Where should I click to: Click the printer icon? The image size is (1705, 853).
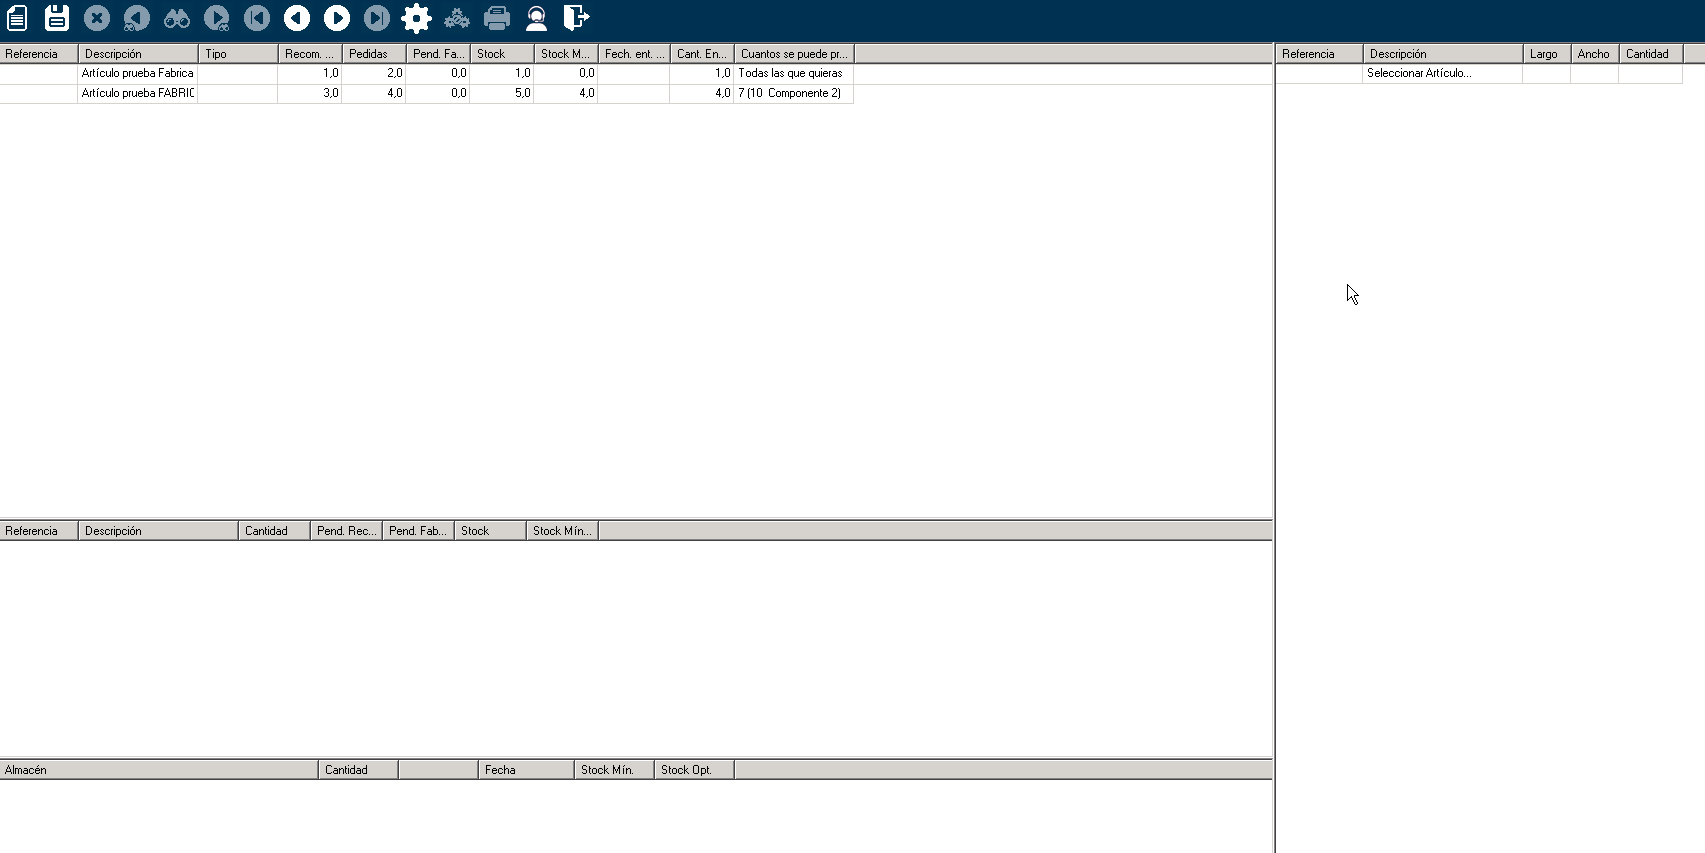497,18
